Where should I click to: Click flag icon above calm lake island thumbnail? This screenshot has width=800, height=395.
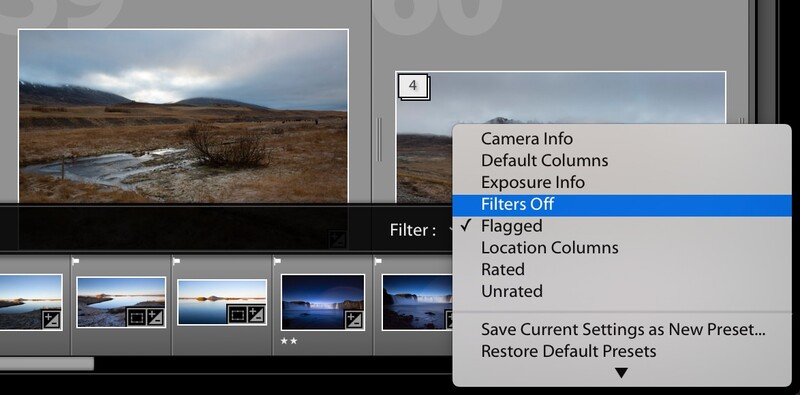pos(177,261)
